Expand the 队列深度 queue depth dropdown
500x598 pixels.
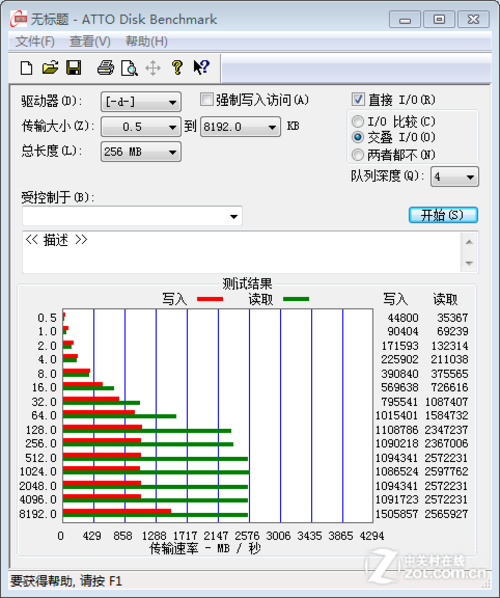pos(454,177)
